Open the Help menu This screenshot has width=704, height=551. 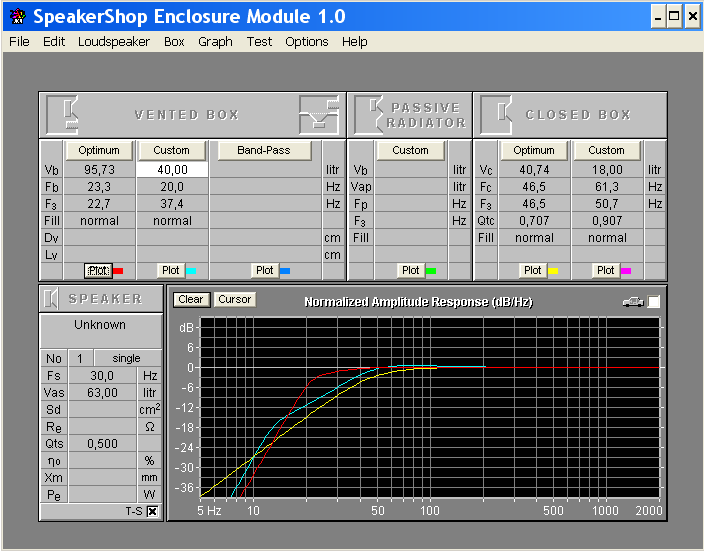tap(355, 42)
